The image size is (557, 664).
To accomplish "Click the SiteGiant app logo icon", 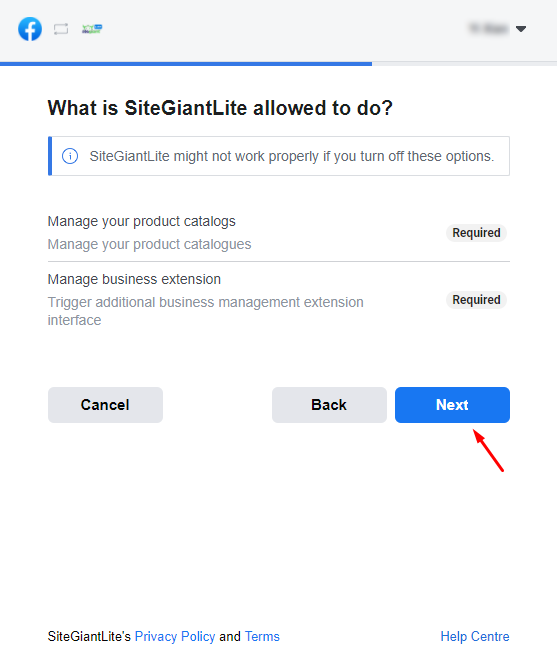I will click(x=92, y=29).
